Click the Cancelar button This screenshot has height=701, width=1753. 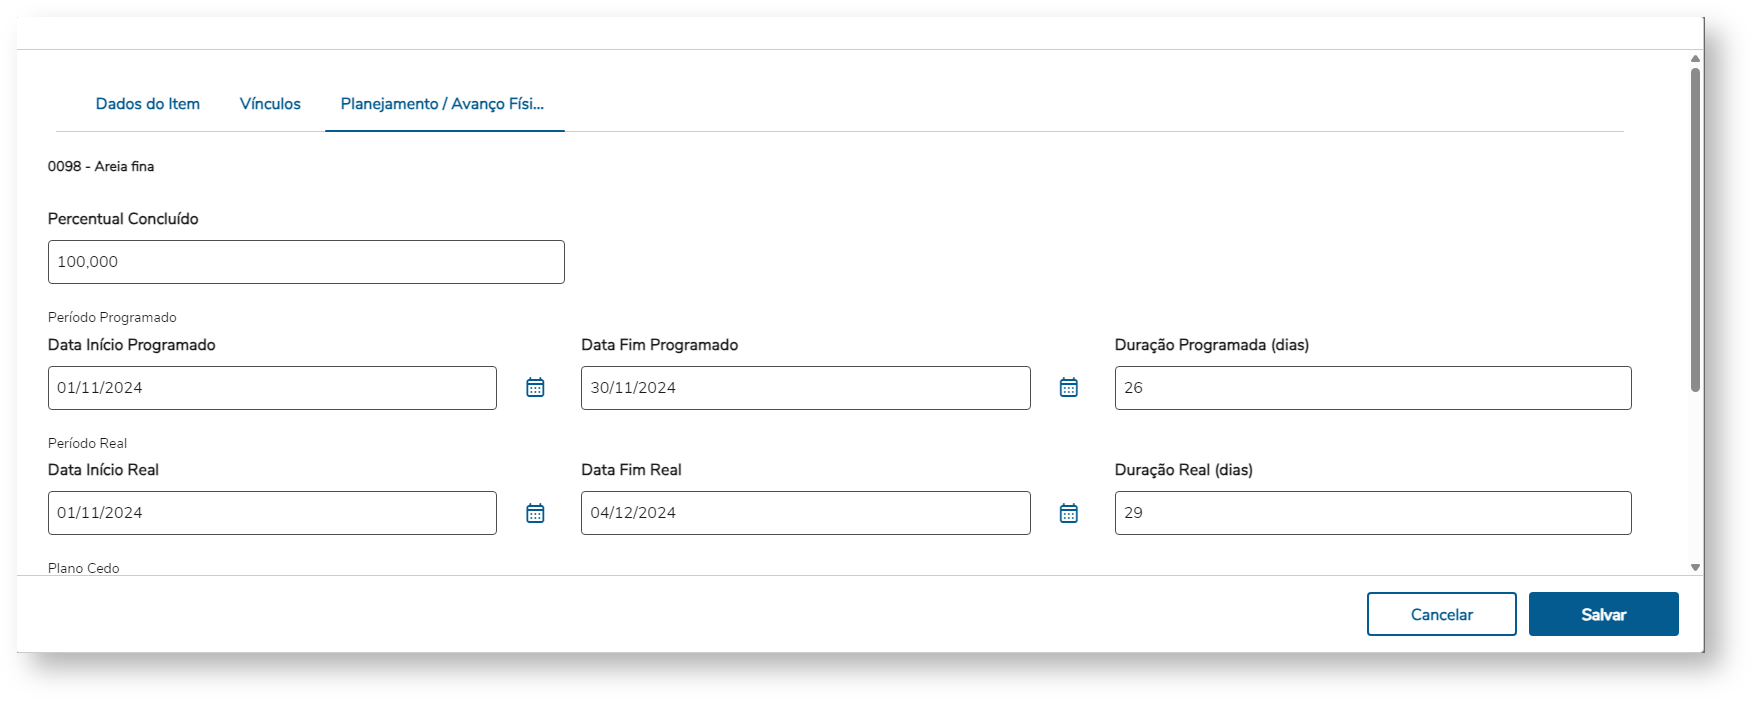(x=1441, y=614)
